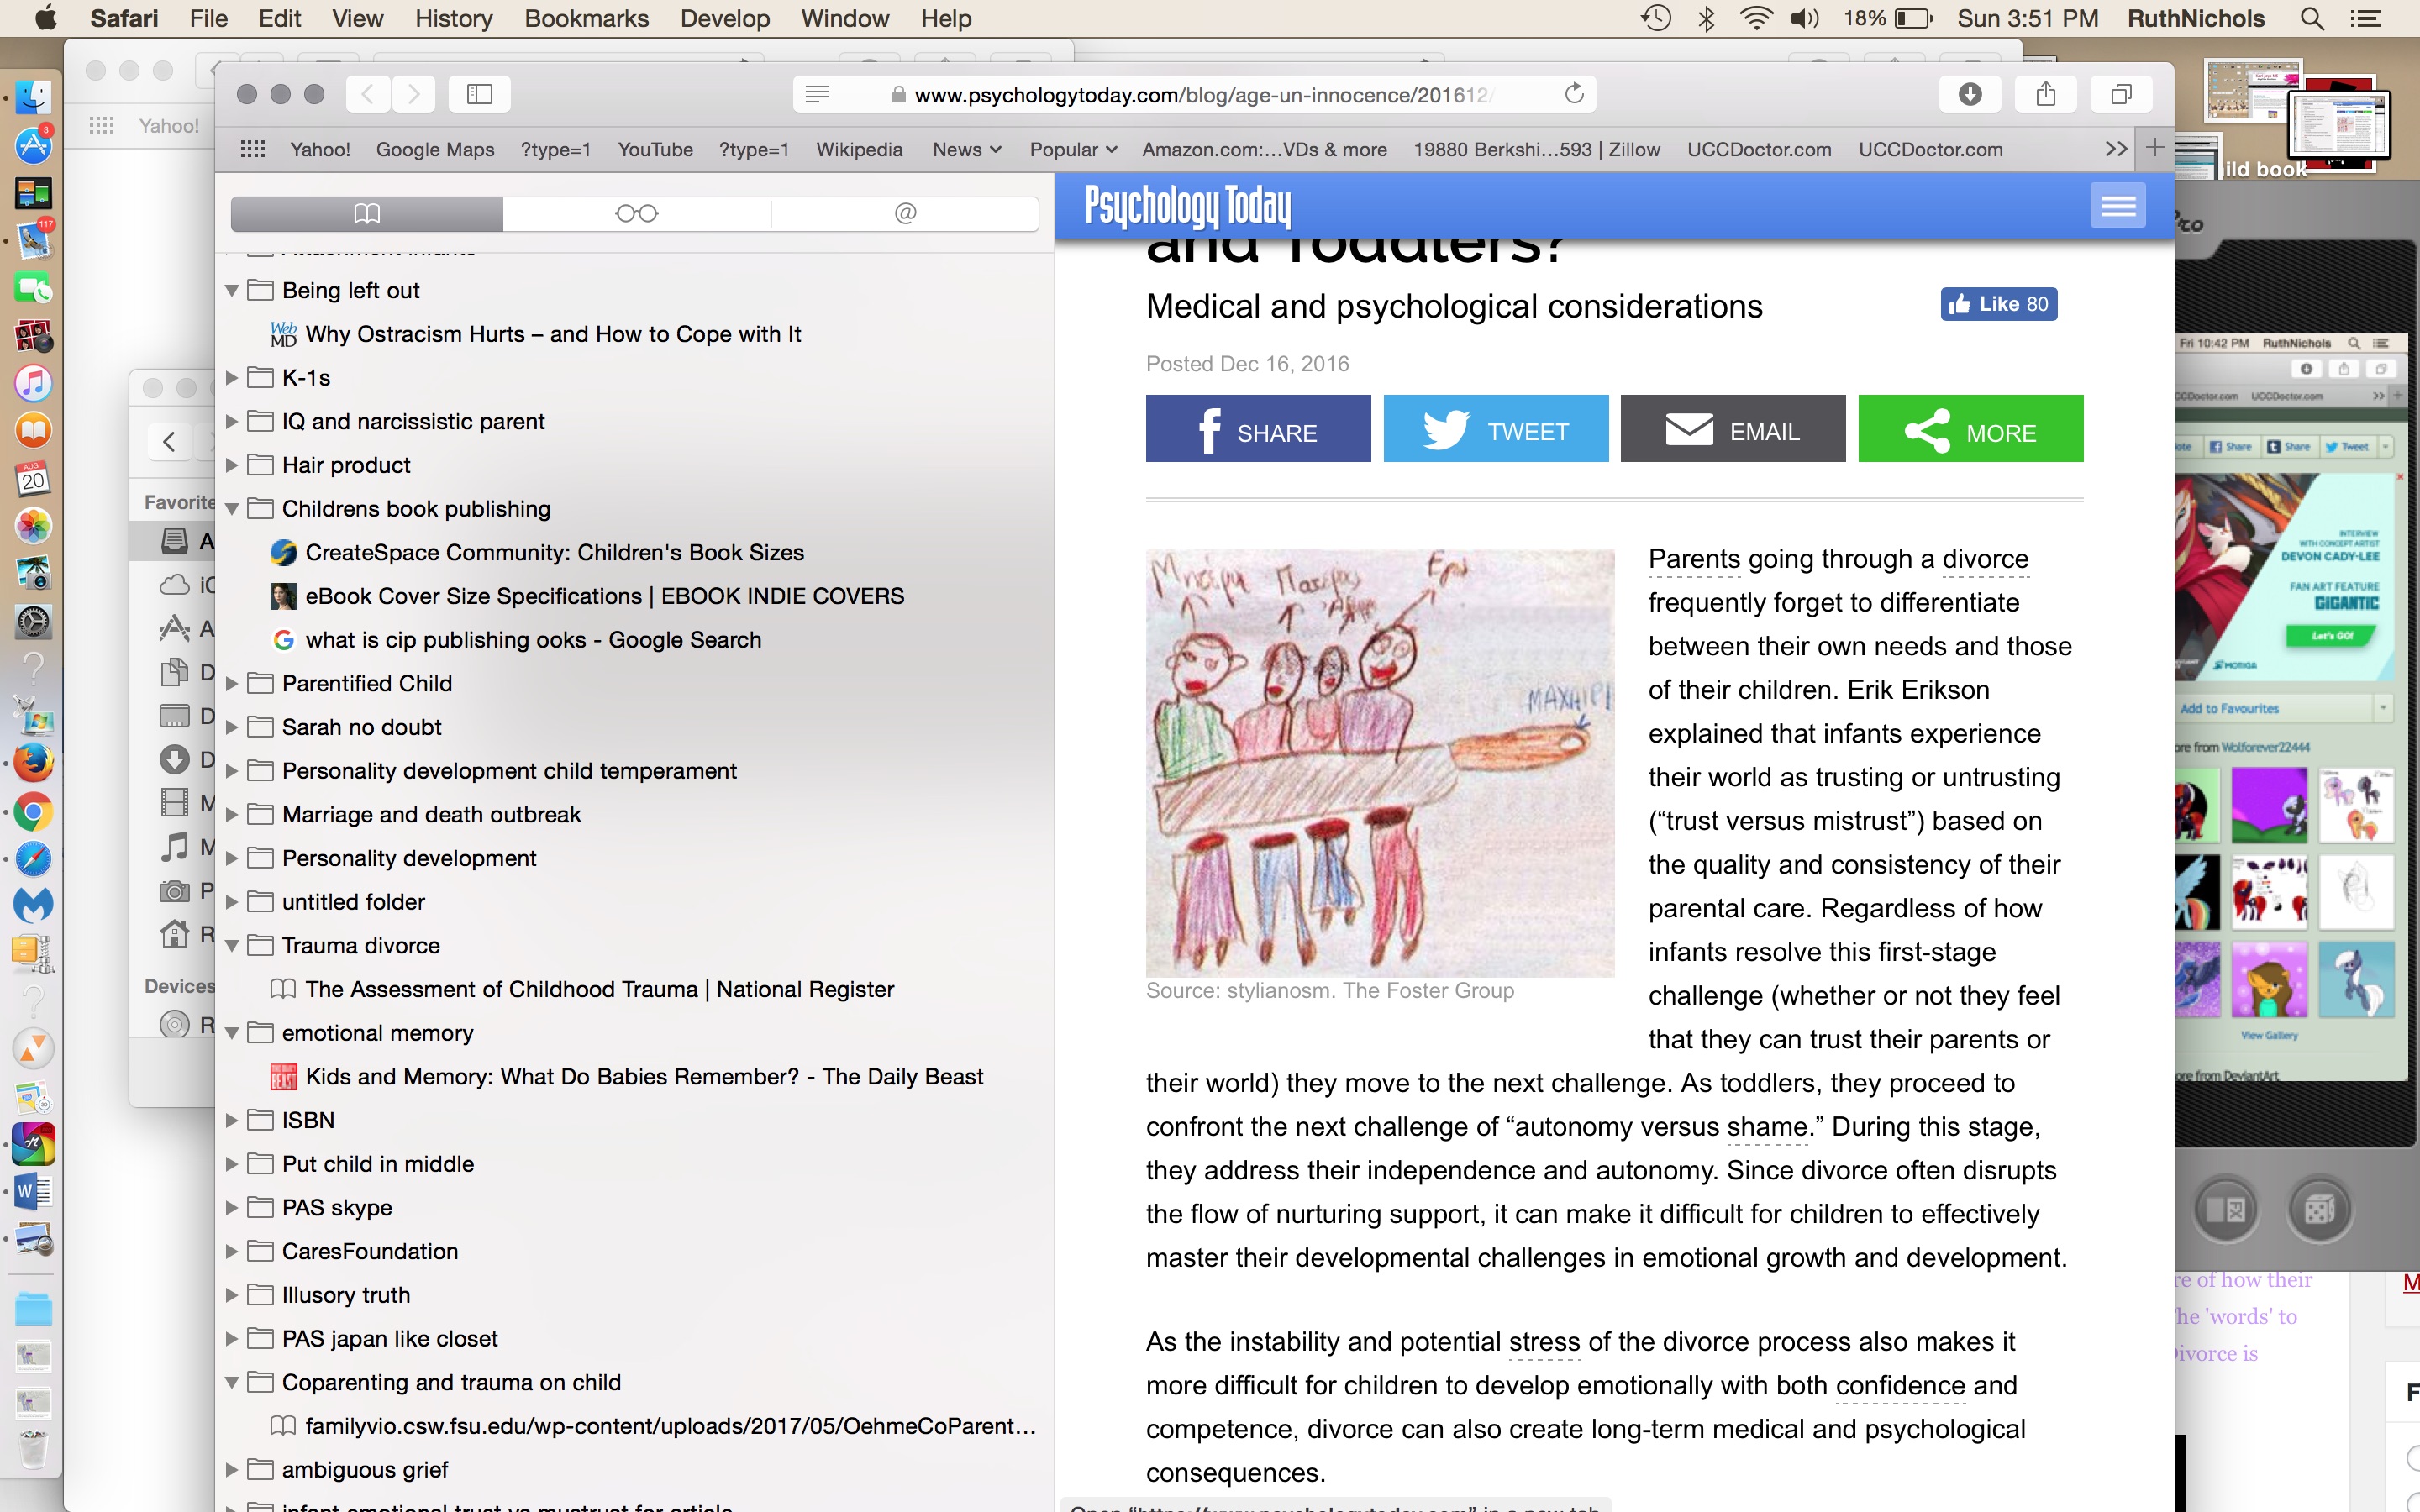Collapse the Trauma divorce folder
Viewport: 2420px width, 1512px height.
pos(232,946)
